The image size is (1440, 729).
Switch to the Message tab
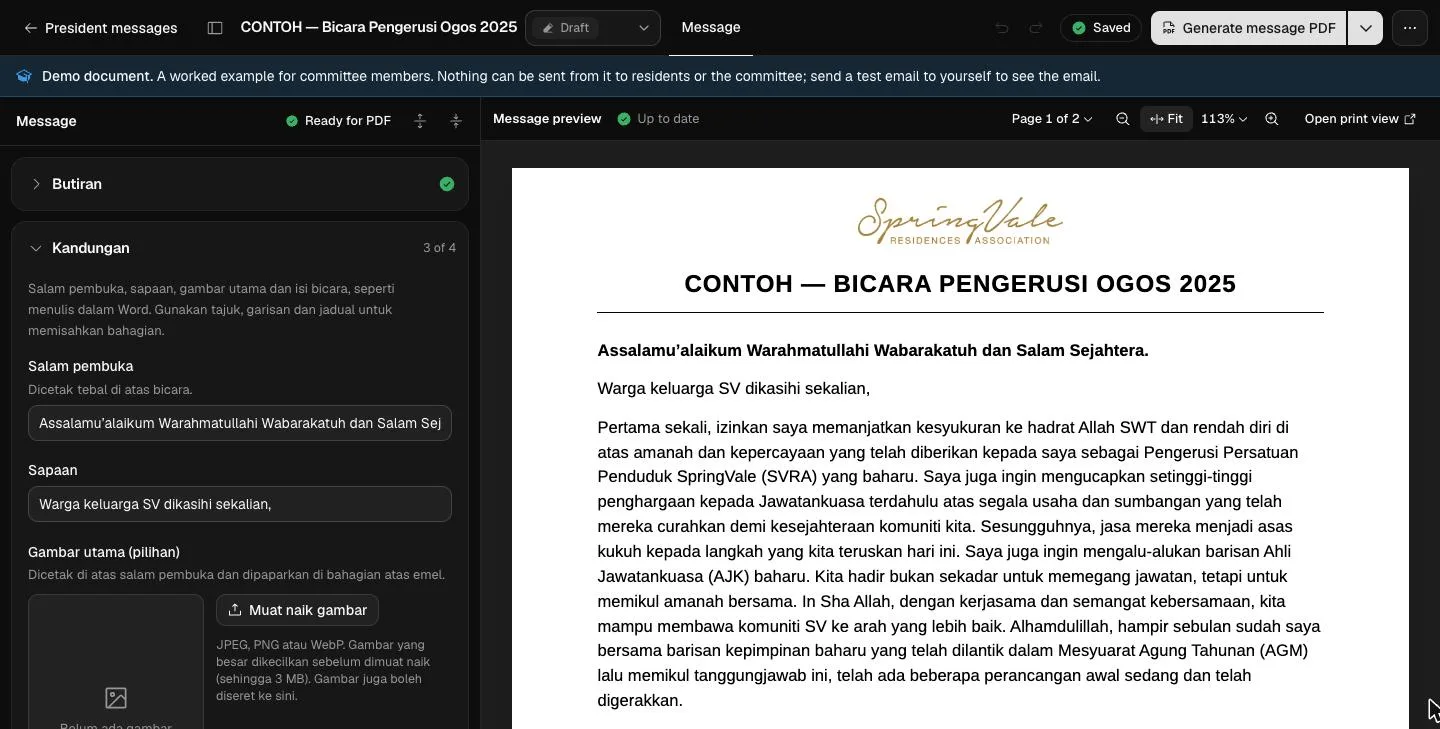[x=711, y=28]
